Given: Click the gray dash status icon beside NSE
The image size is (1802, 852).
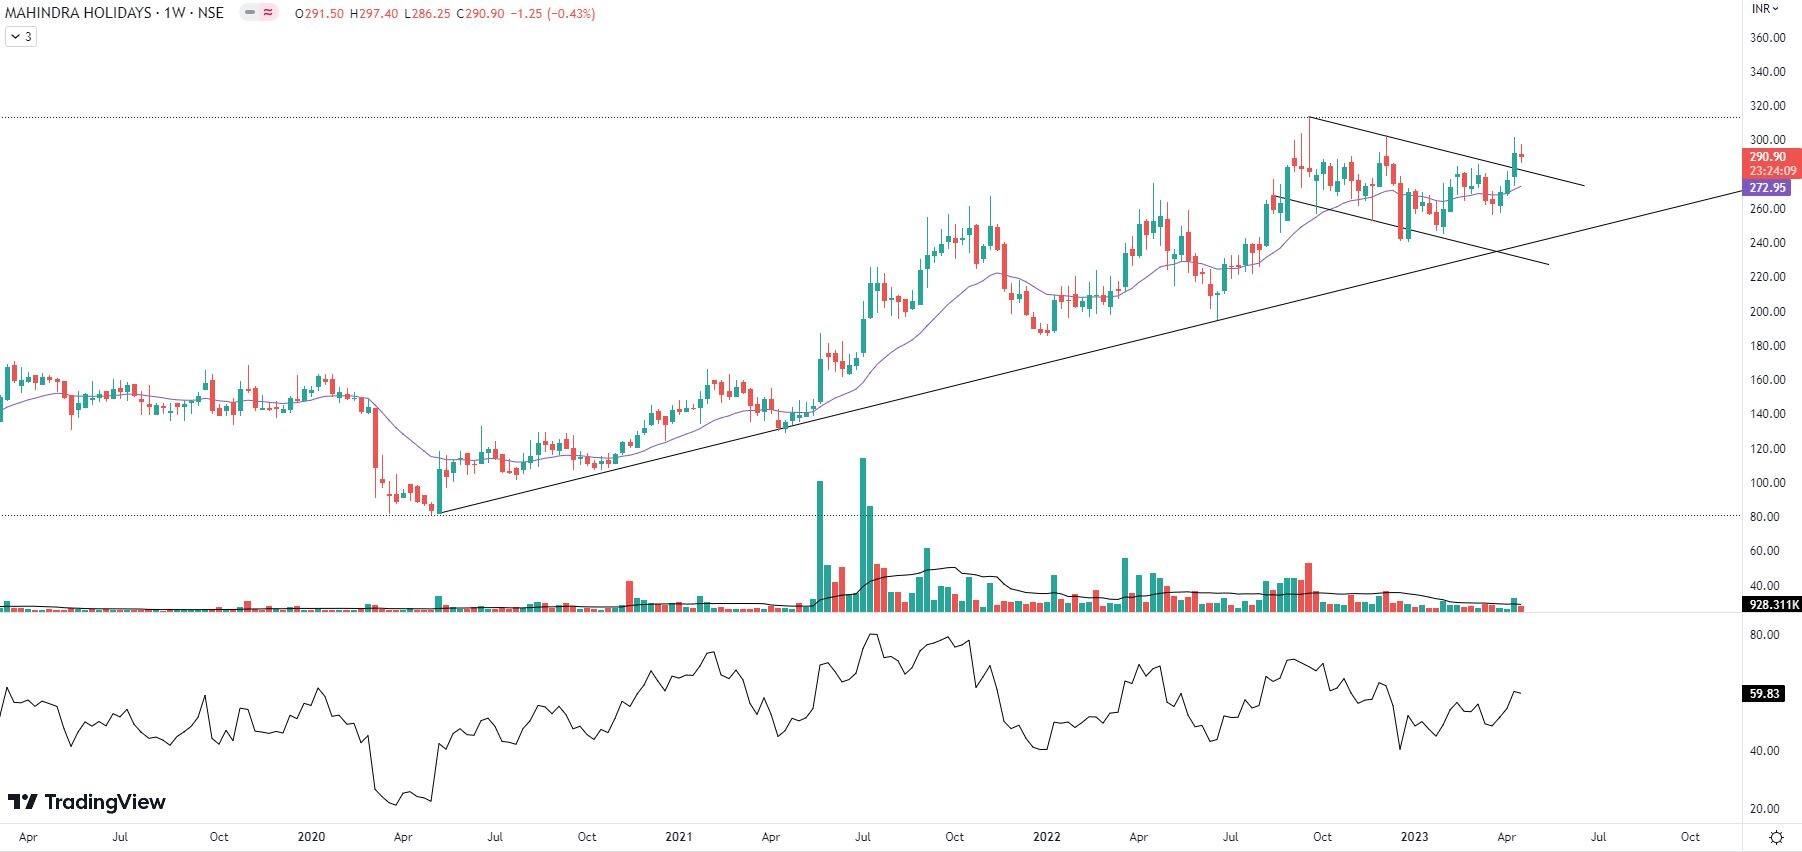Looking at the screenshot, I should coord(250,13).
